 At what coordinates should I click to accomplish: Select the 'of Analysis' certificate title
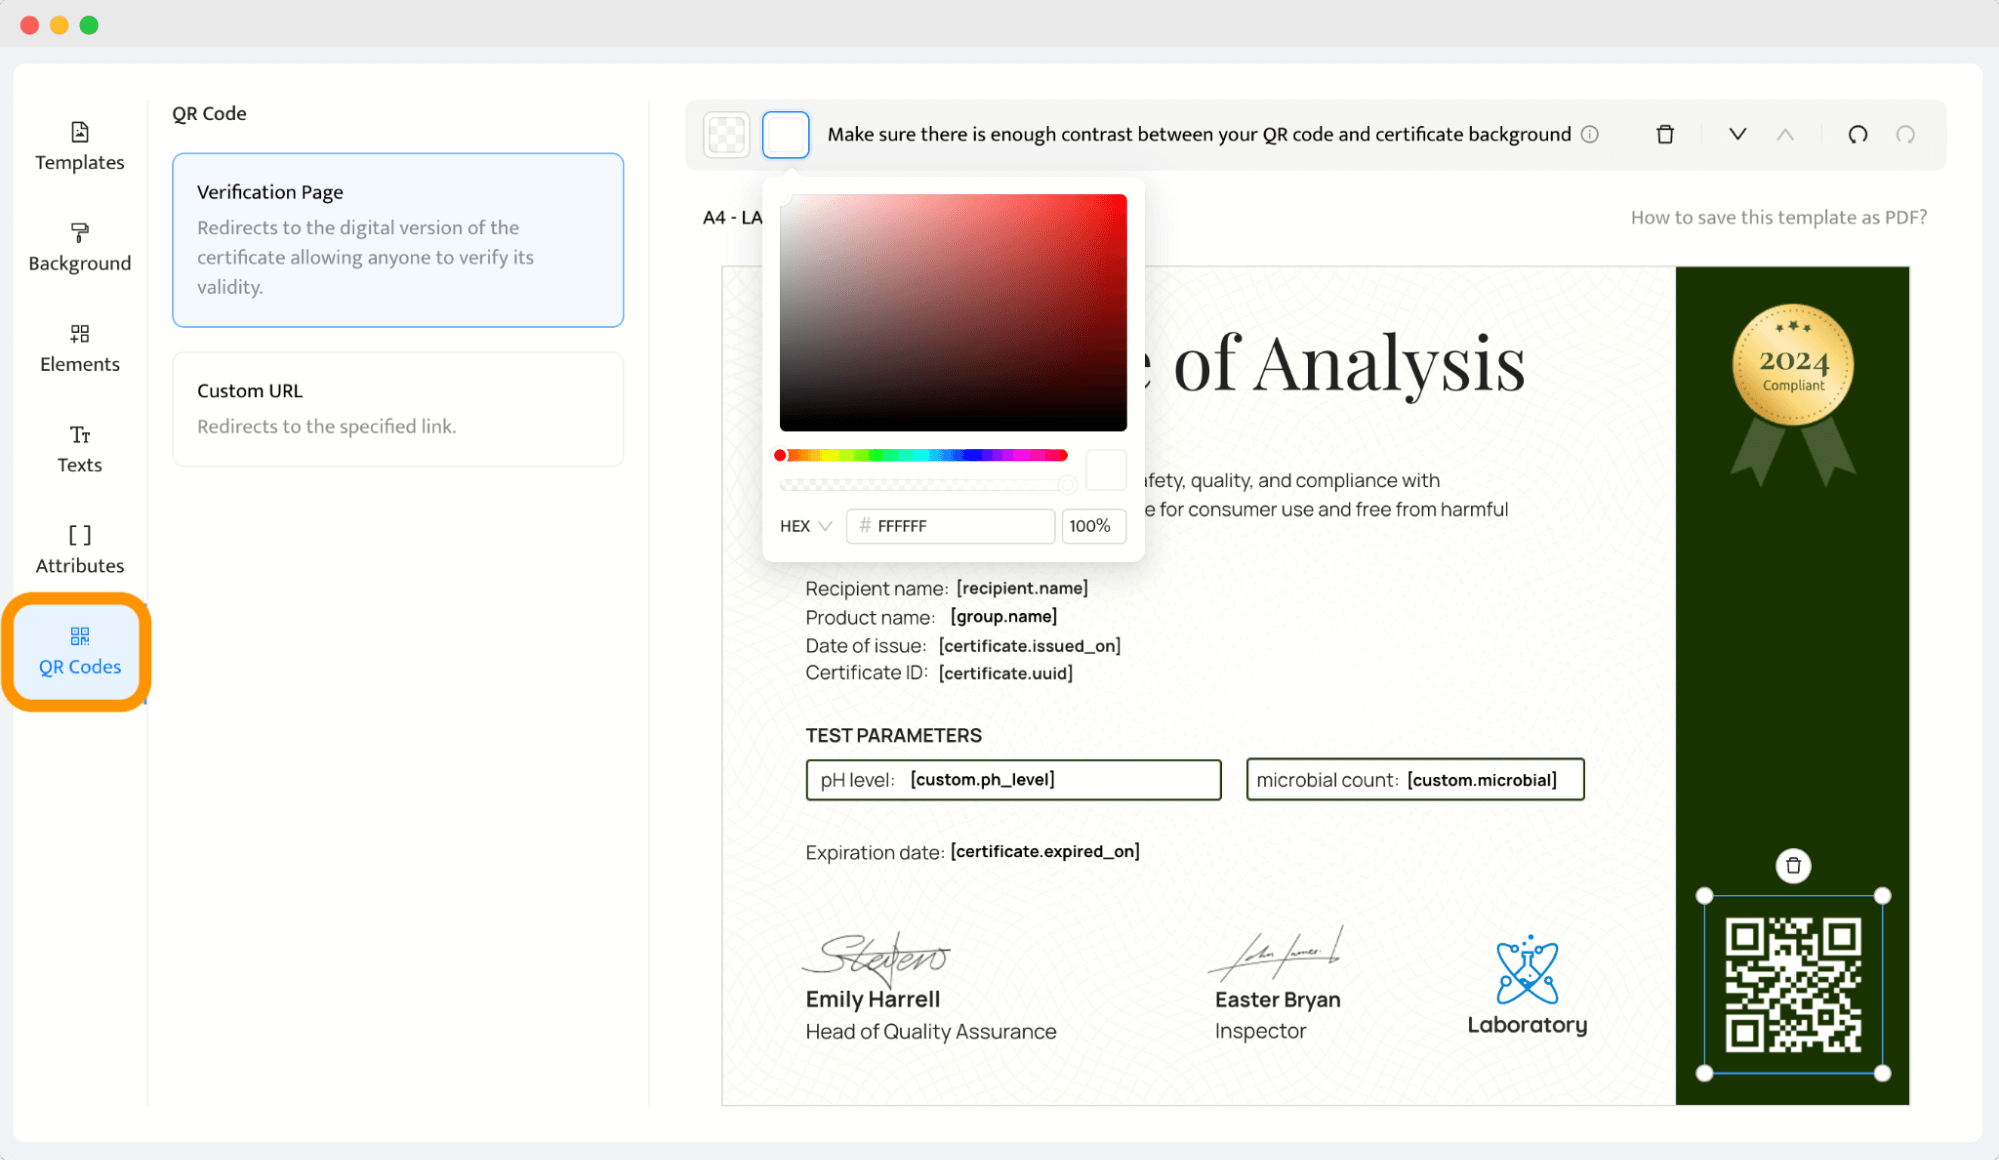(1349, 364)
